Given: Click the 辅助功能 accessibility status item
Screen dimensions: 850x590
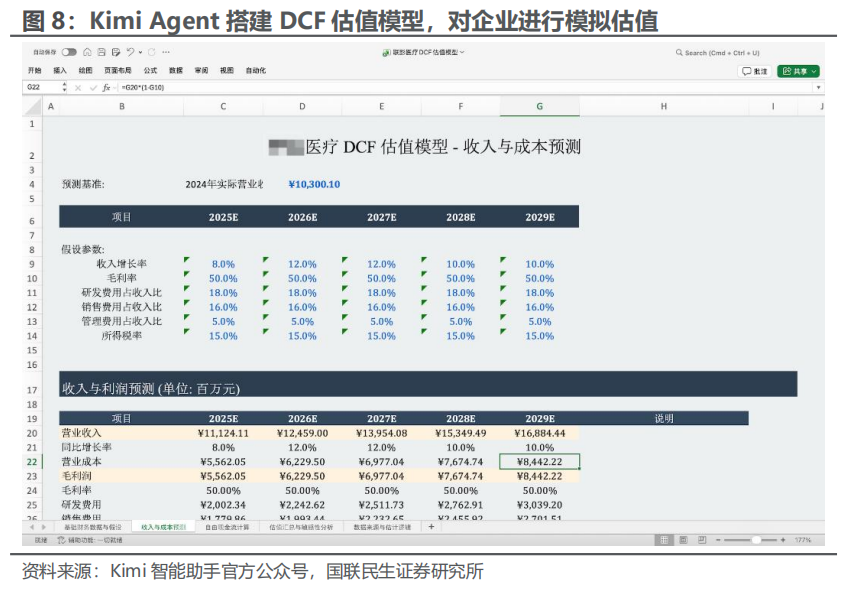Looking at the screenshot, I should click(90, 540).
